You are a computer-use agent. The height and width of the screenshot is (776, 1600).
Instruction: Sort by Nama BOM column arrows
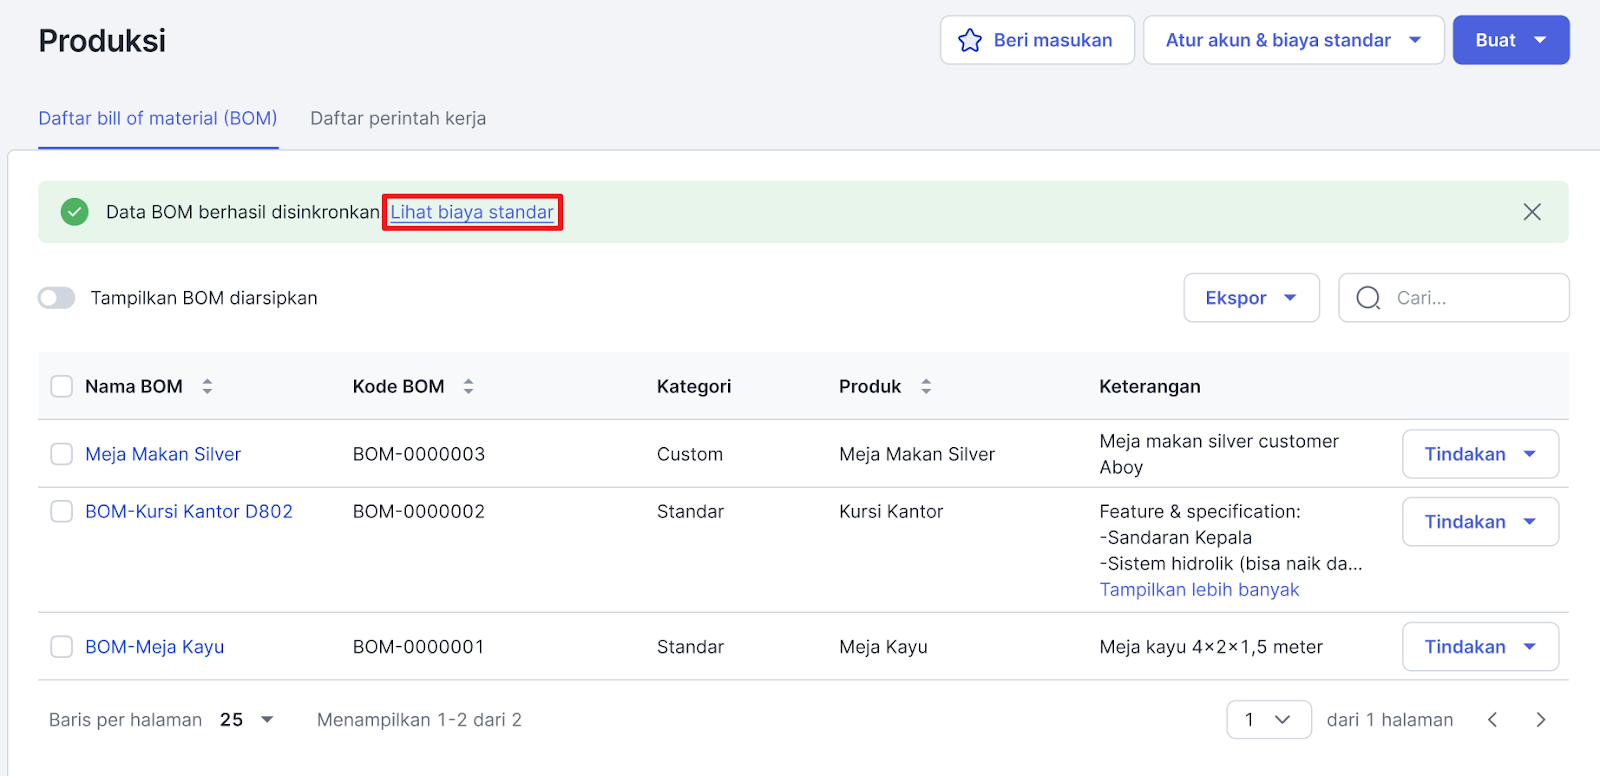(207, 386)
